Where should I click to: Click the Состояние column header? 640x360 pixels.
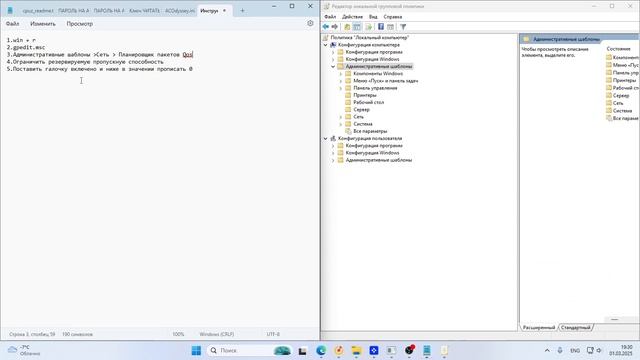coord(618,49)
